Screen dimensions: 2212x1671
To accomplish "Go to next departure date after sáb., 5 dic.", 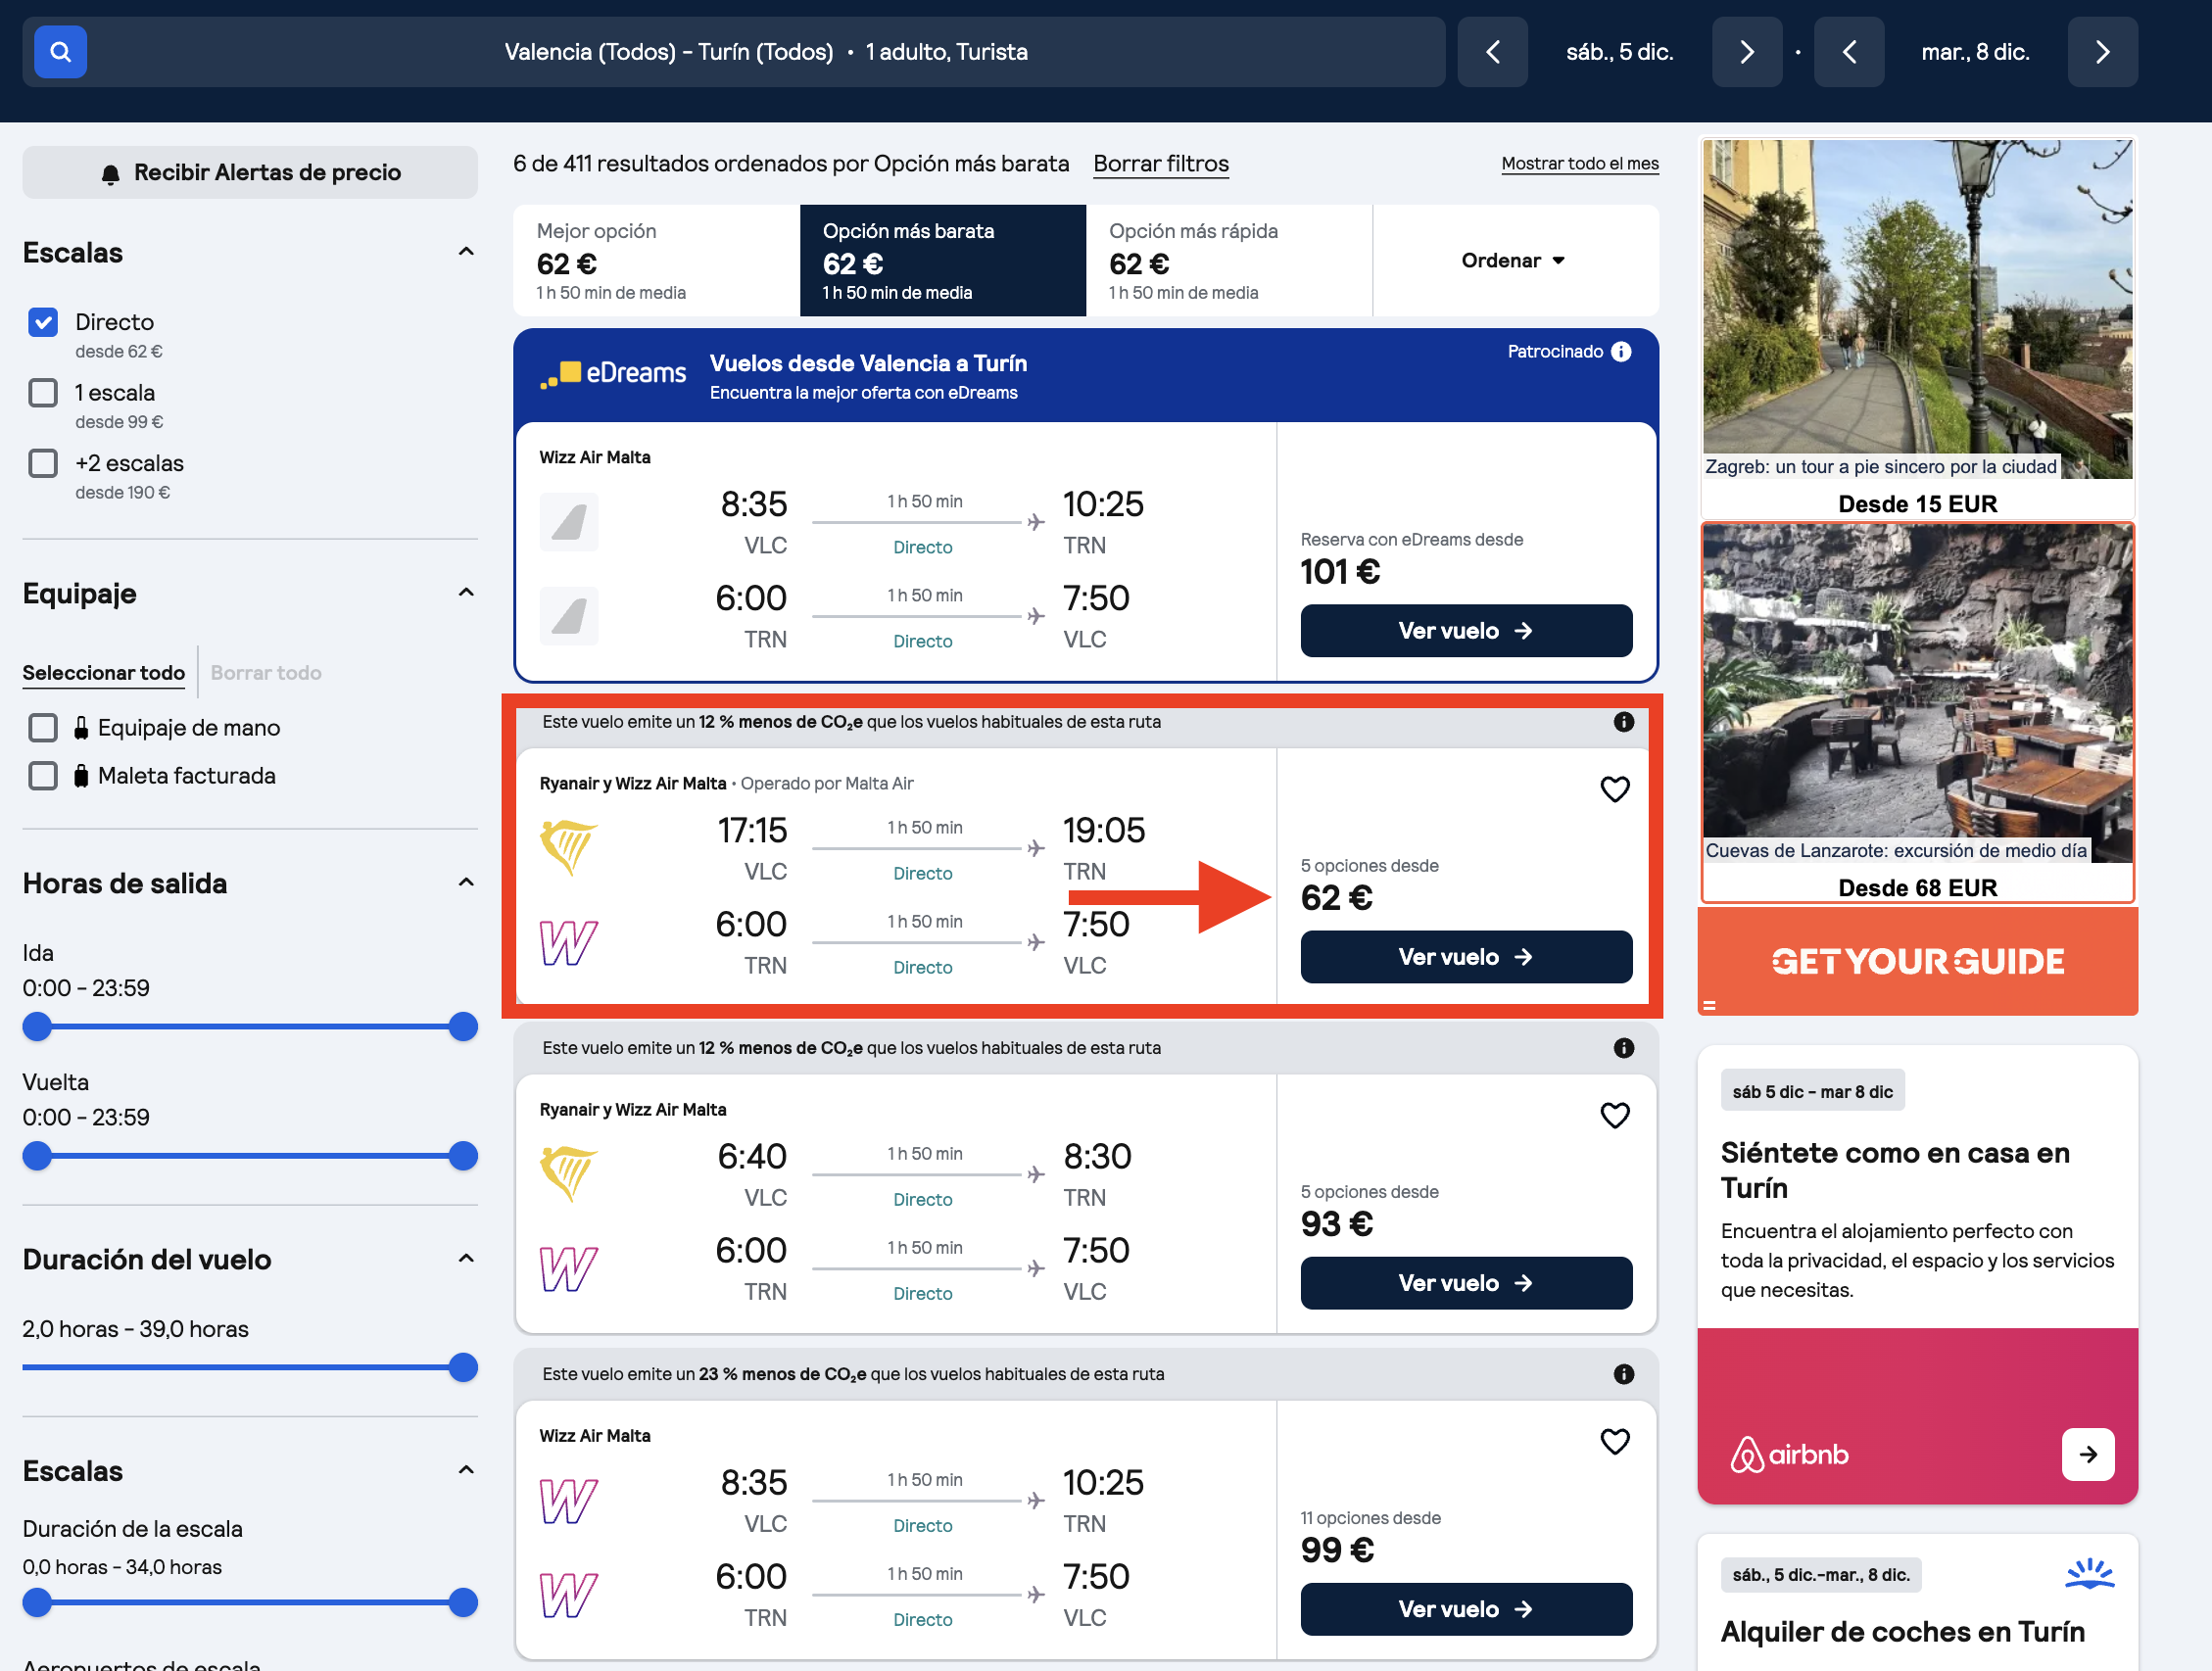I will [x=1746, y=52].
